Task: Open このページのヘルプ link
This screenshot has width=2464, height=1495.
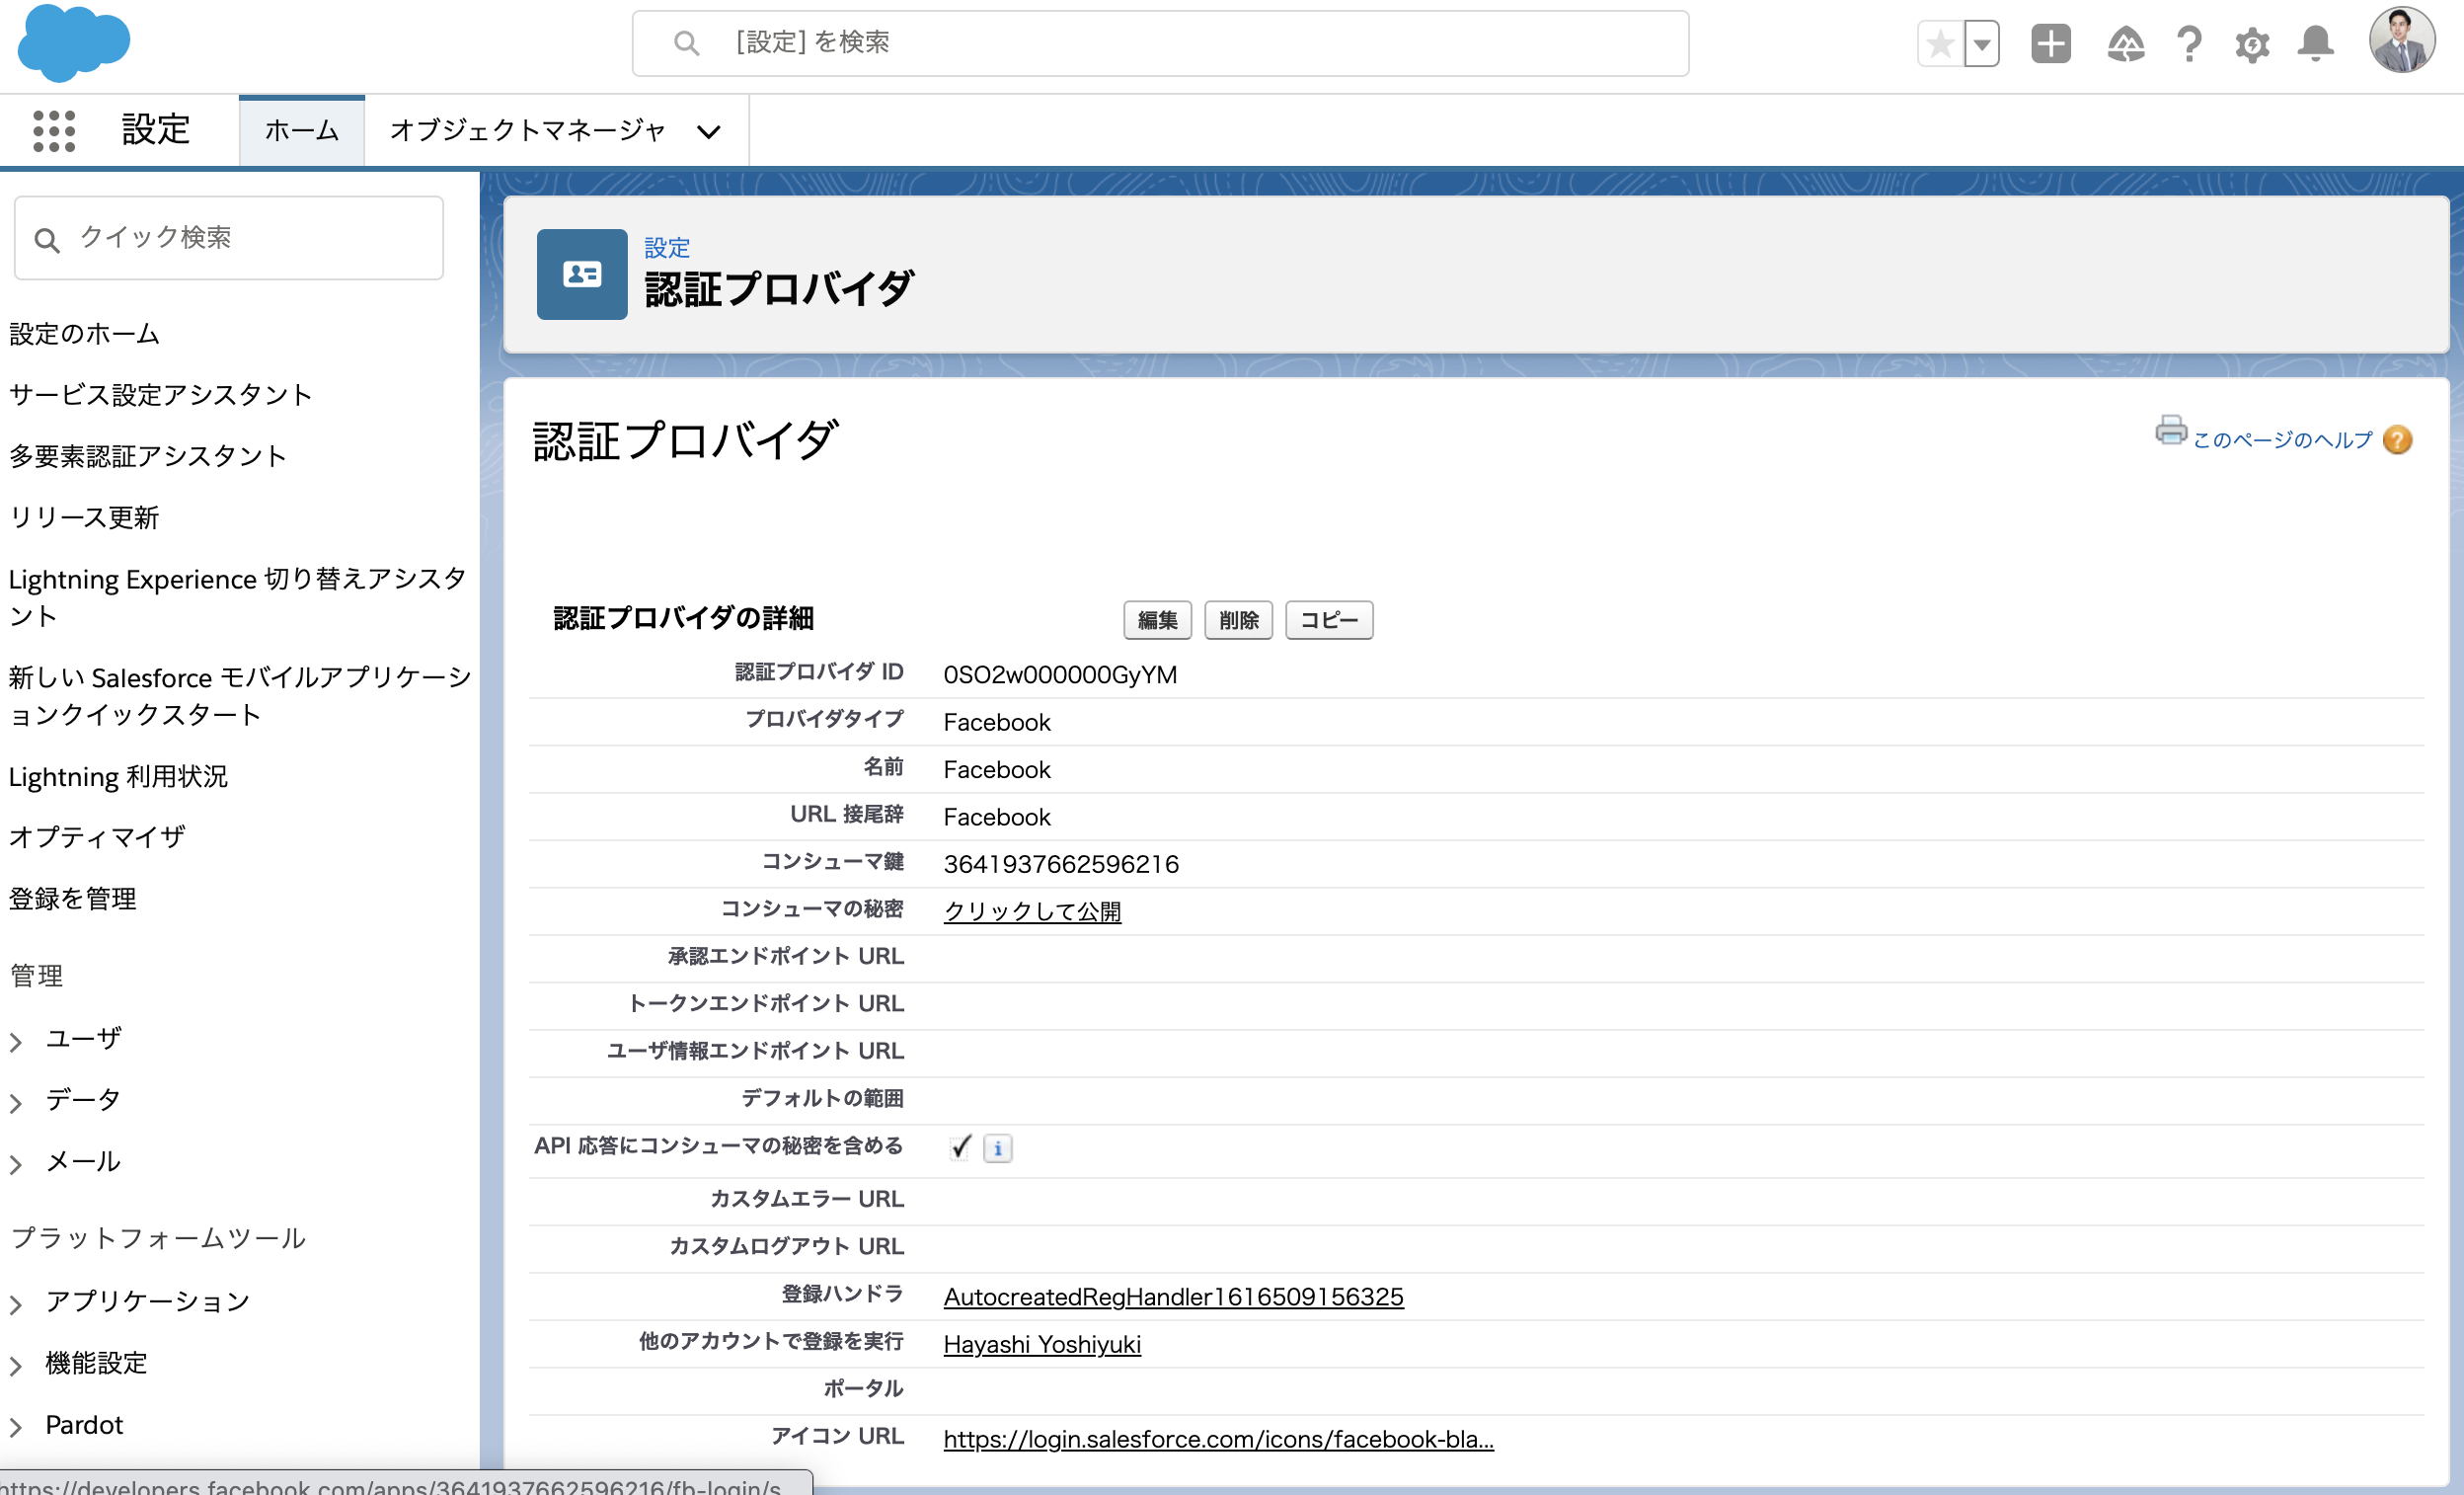Action: pyautogui.click(x=2282, y=440)
